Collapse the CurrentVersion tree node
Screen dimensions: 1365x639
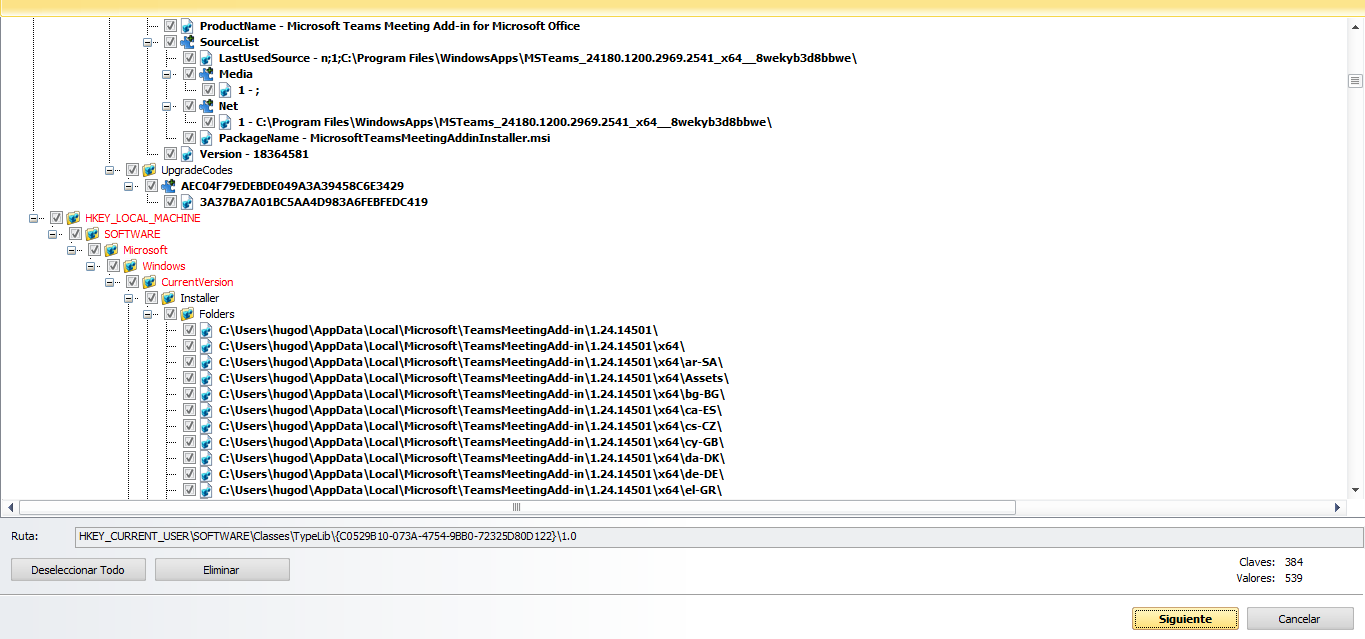click(x=110, y=282)
